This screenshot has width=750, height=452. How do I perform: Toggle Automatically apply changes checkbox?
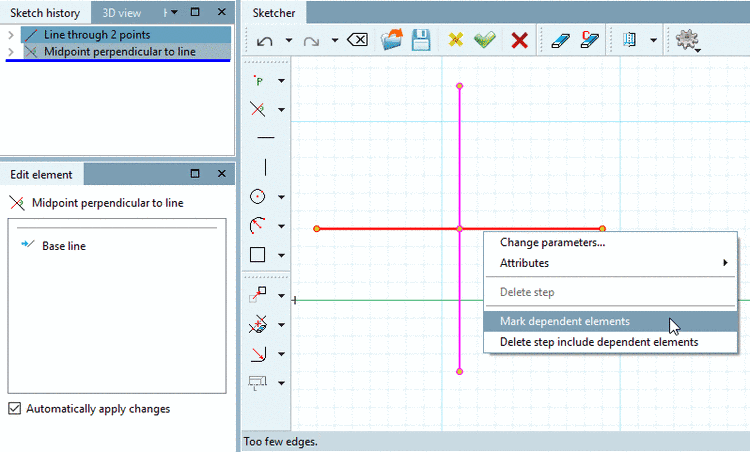(x=15, y=408)
